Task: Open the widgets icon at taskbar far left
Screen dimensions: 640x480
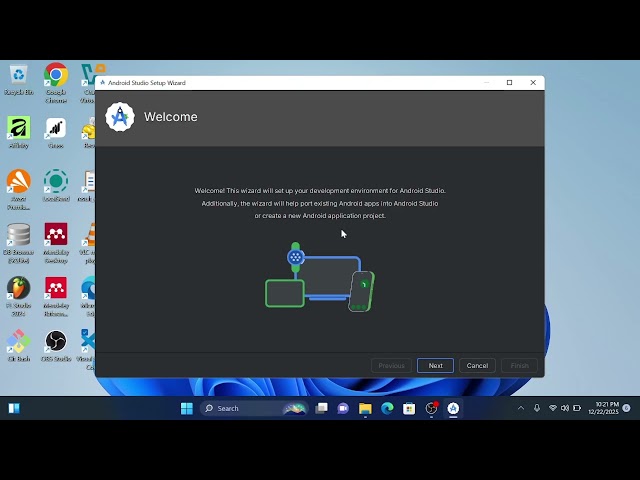Action: pyautogui.click(x=14, y=408)
